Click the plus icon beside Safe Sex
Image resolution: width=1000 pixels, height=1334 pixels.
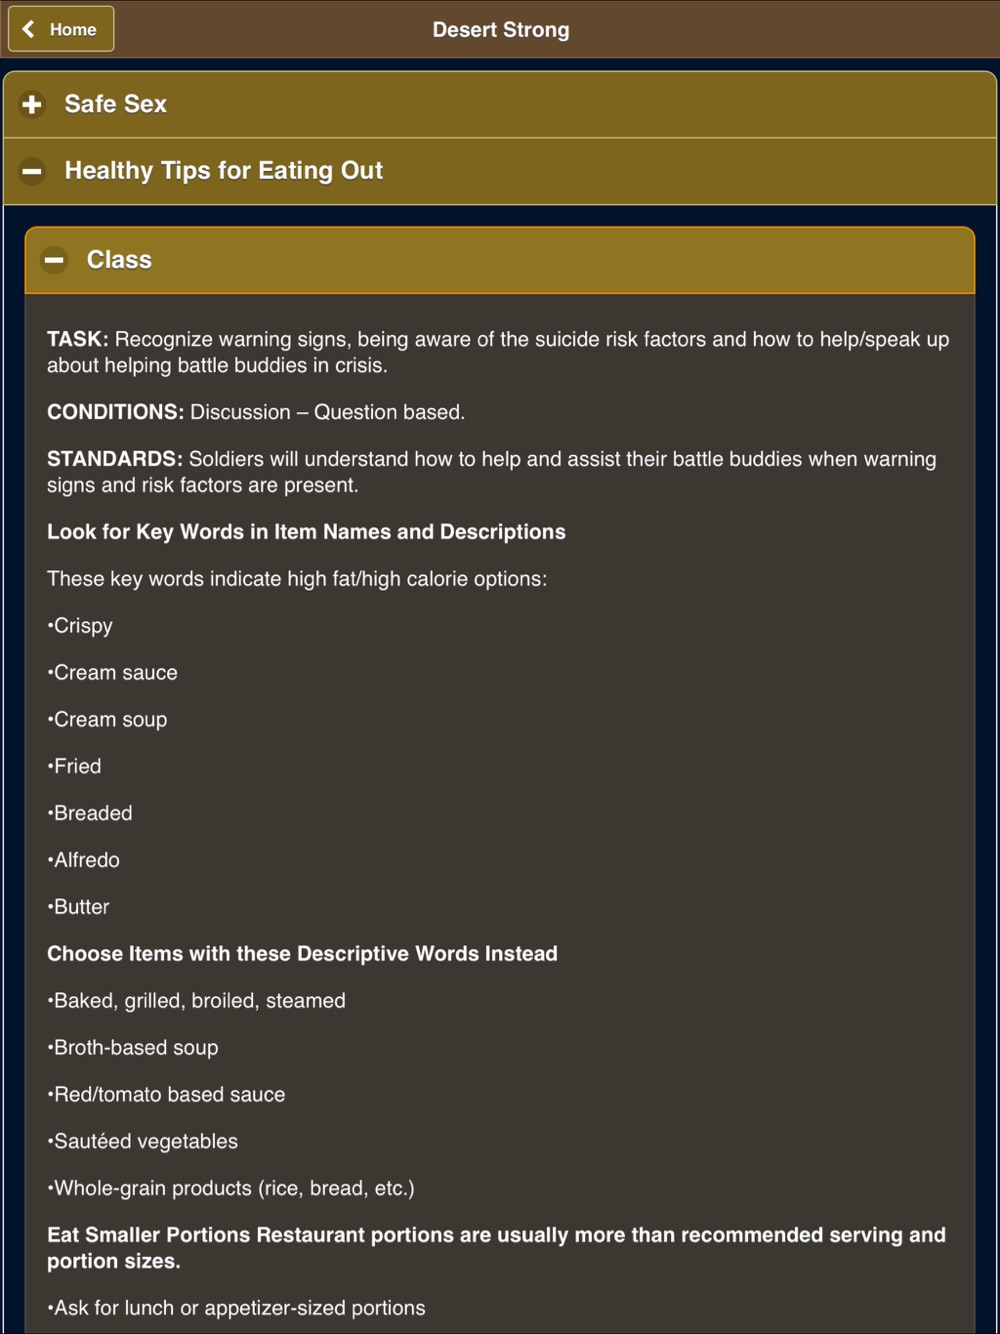(32, 104)
